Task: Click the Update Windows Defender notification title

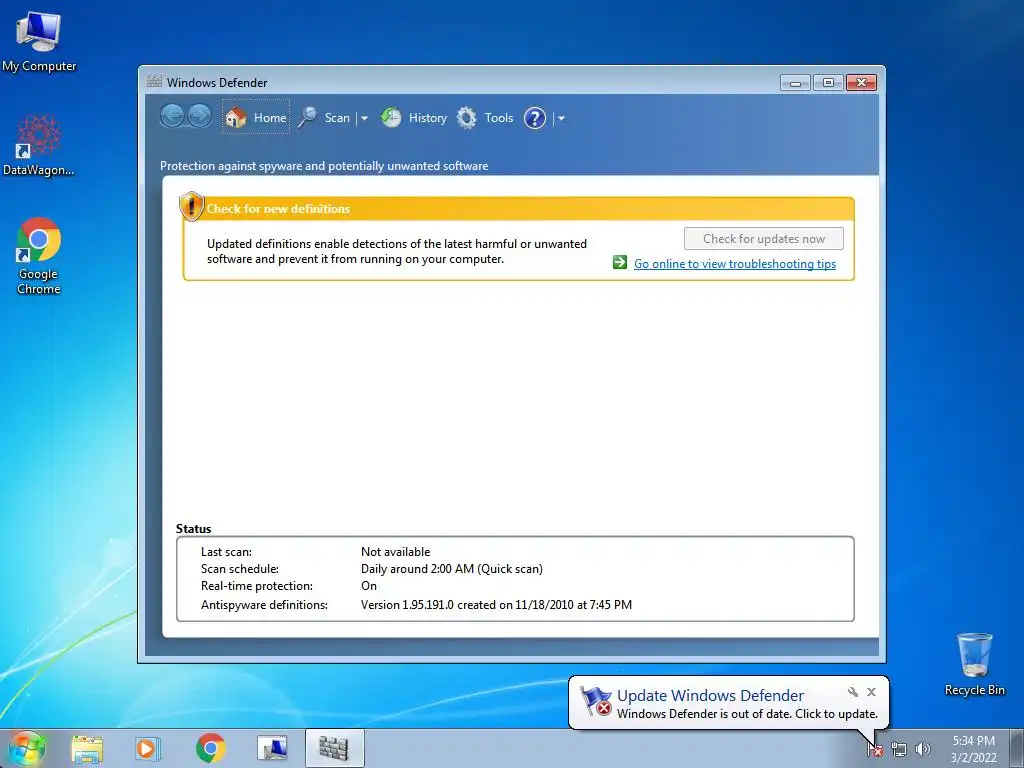Action: (x=710, y=696)
